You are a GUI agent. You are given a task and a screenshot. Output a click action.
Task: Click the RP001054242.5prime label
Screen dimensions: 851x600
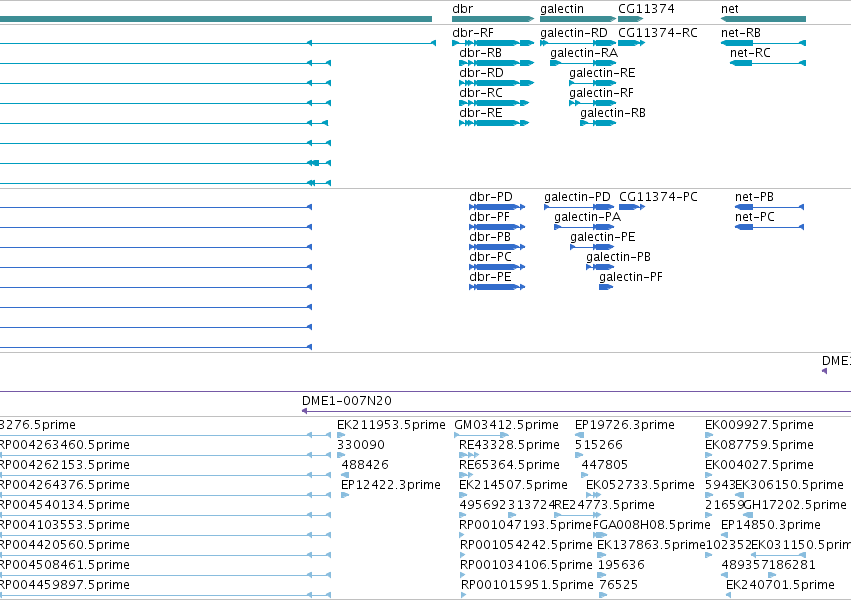click(x=526, y=545)
